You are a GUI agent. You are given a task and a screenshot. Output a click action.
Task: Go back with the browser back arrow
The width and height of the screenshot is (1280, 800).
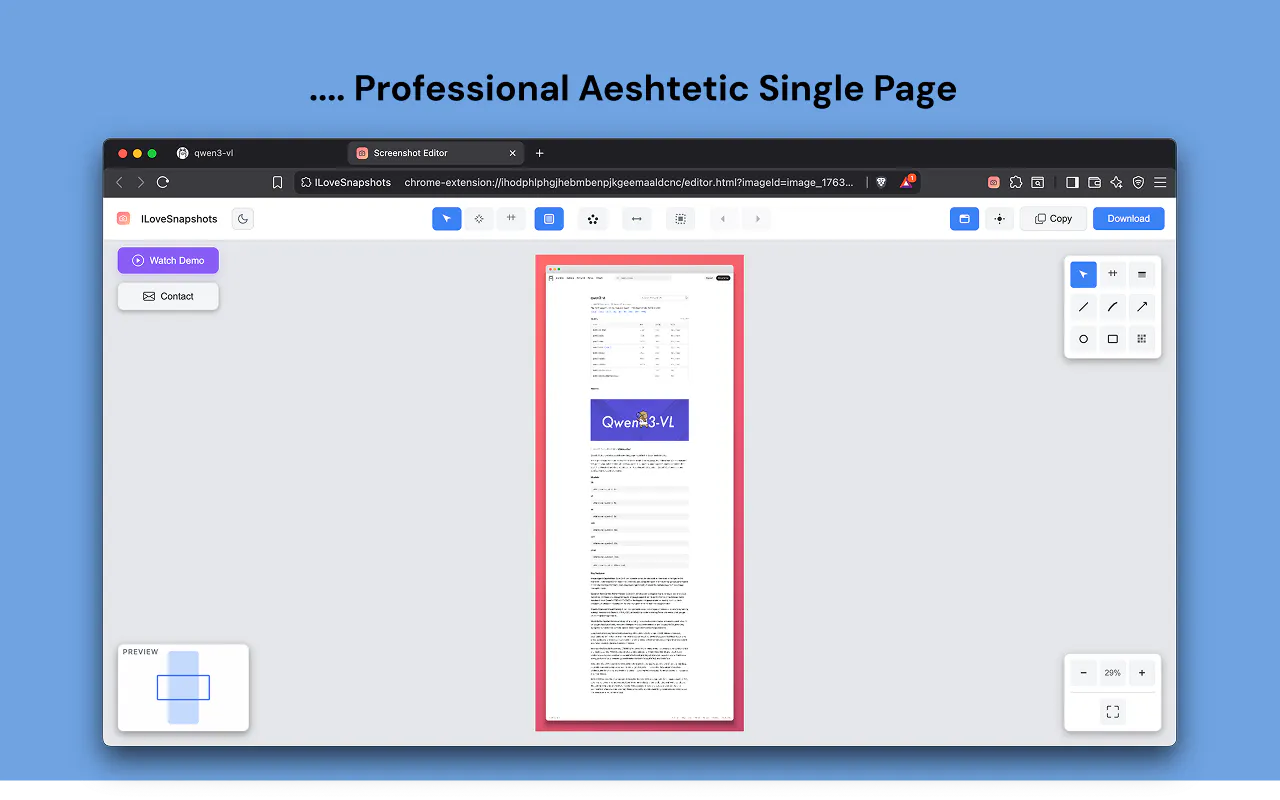[120, 182]
